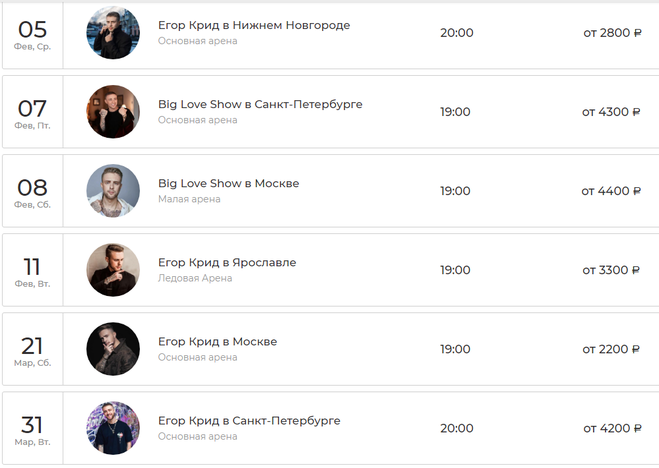Open photo for March 31 Saint Petersburg concert
659x468 pixels.
(x=113, y=428)
